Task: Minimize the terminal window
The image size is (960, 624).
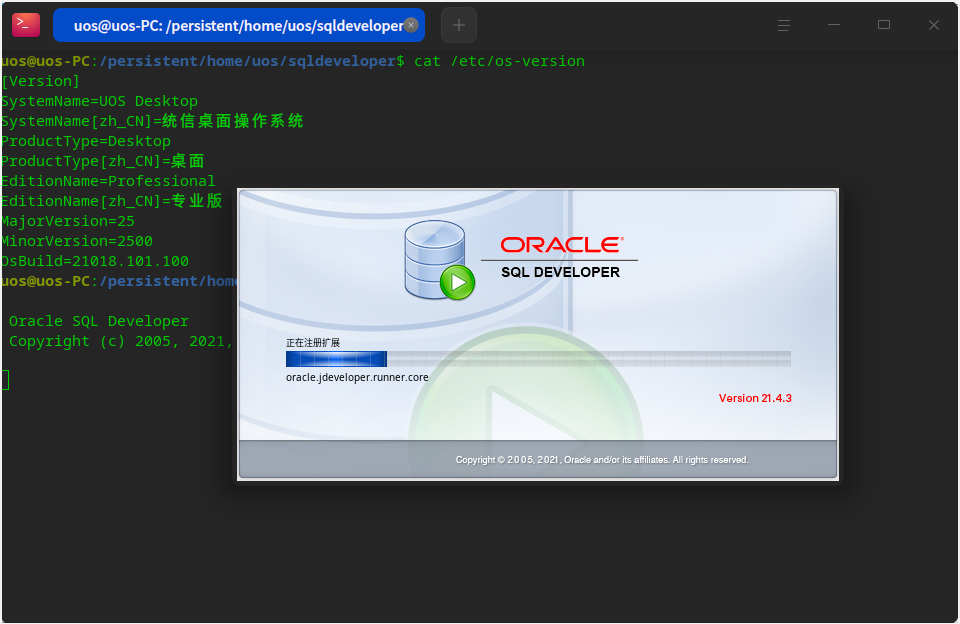Action: pyautogui.click(x=834, y=25)
